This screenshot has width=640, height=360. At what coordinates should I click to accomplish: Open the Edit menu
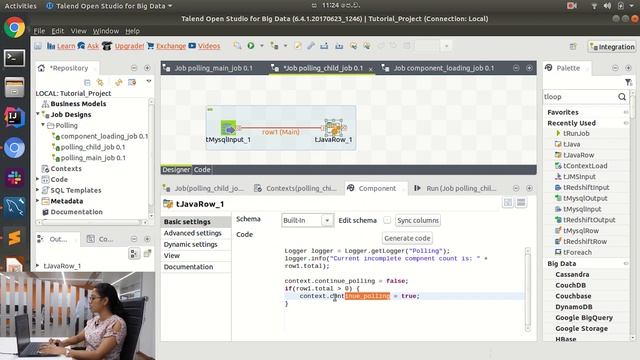pos(58,31)
